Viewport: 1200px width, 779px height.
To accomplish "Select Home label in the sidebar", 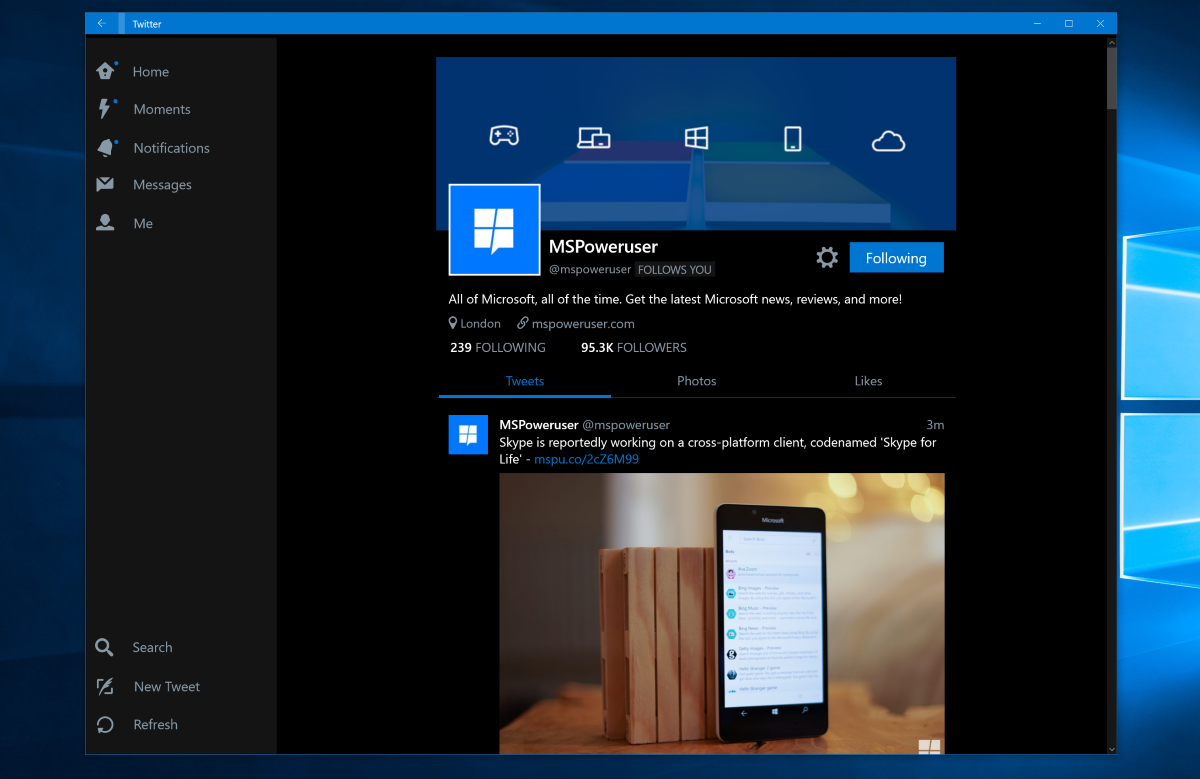I will pyautogui.click(x=151, y=72).
